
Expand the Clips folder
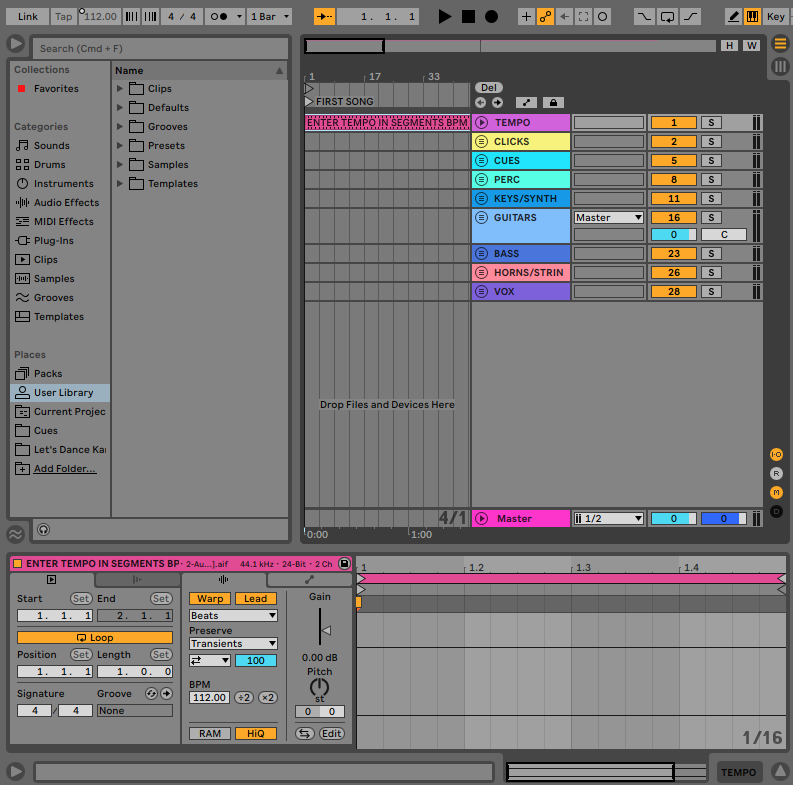pos(120,89)
